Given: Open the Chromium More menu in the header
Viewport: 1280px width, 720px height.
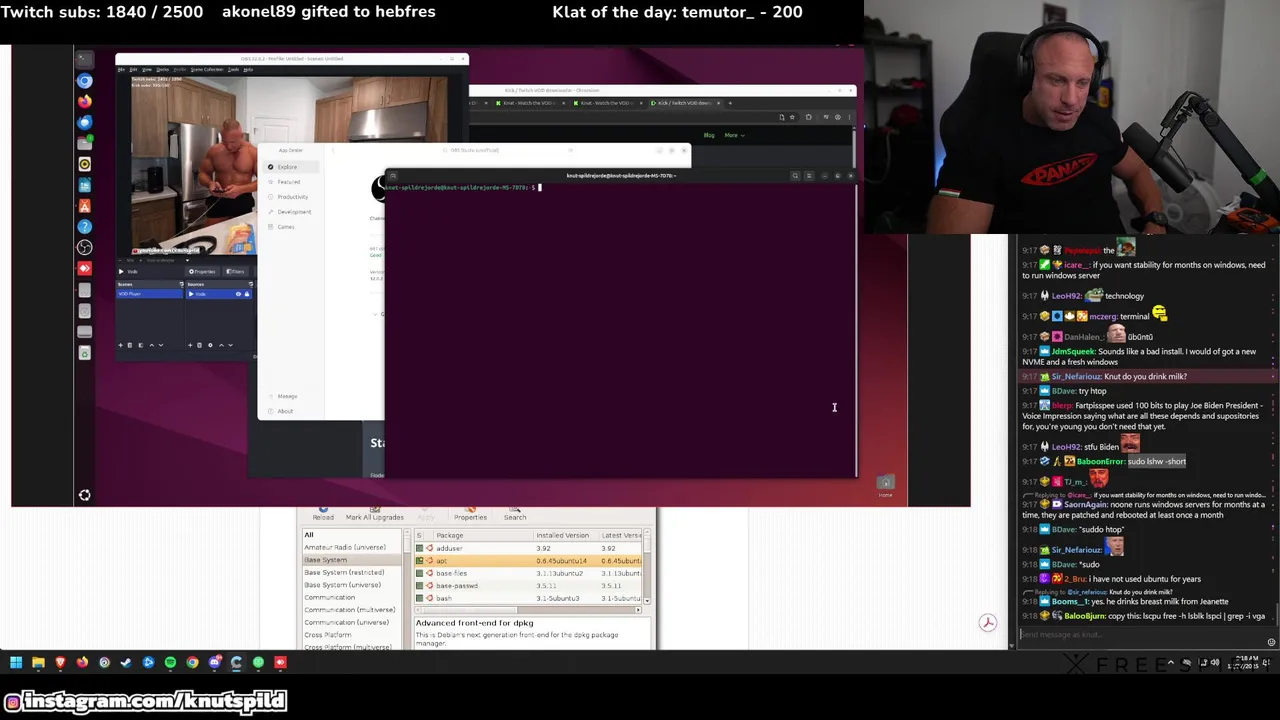Looking at the screenshot, I should click(x=734, y=135).
